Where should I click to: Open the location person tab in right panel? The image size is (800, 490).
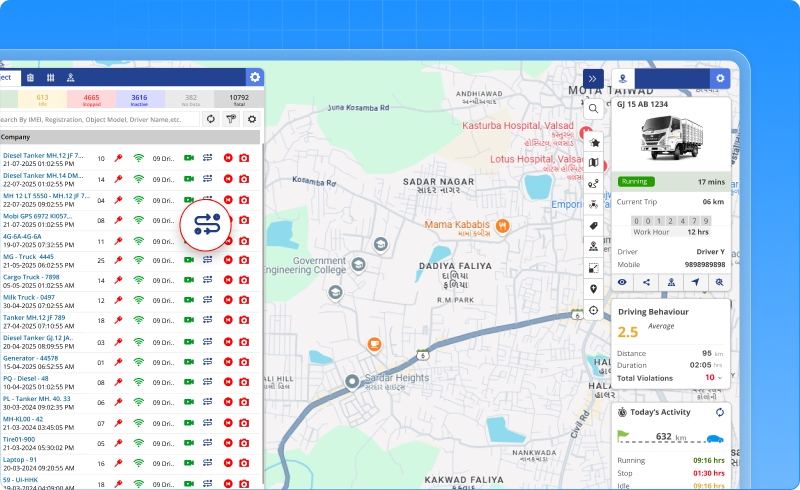[x=622, y=78]
